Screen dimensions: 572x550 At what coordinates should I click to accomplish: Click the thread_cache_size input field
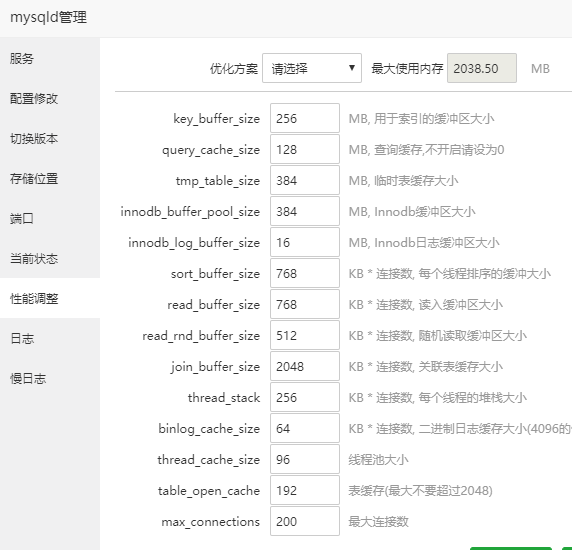tap(305, 459)
